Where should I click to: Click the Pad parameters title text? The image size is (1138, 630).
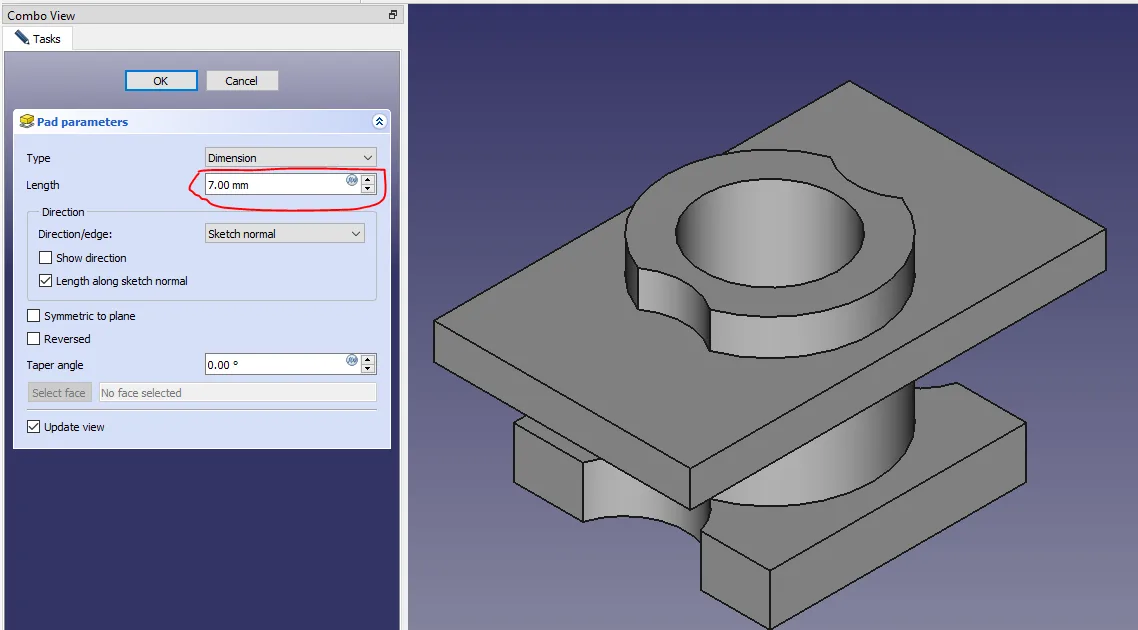tap(83, 122)
